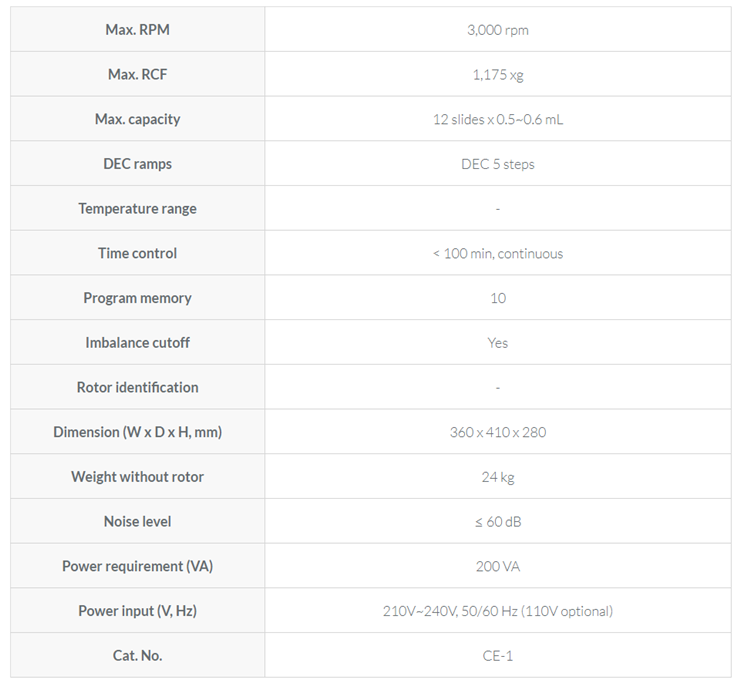Click the "Temperature range" label
Viewport: 740px width, 686px height.
138,209
